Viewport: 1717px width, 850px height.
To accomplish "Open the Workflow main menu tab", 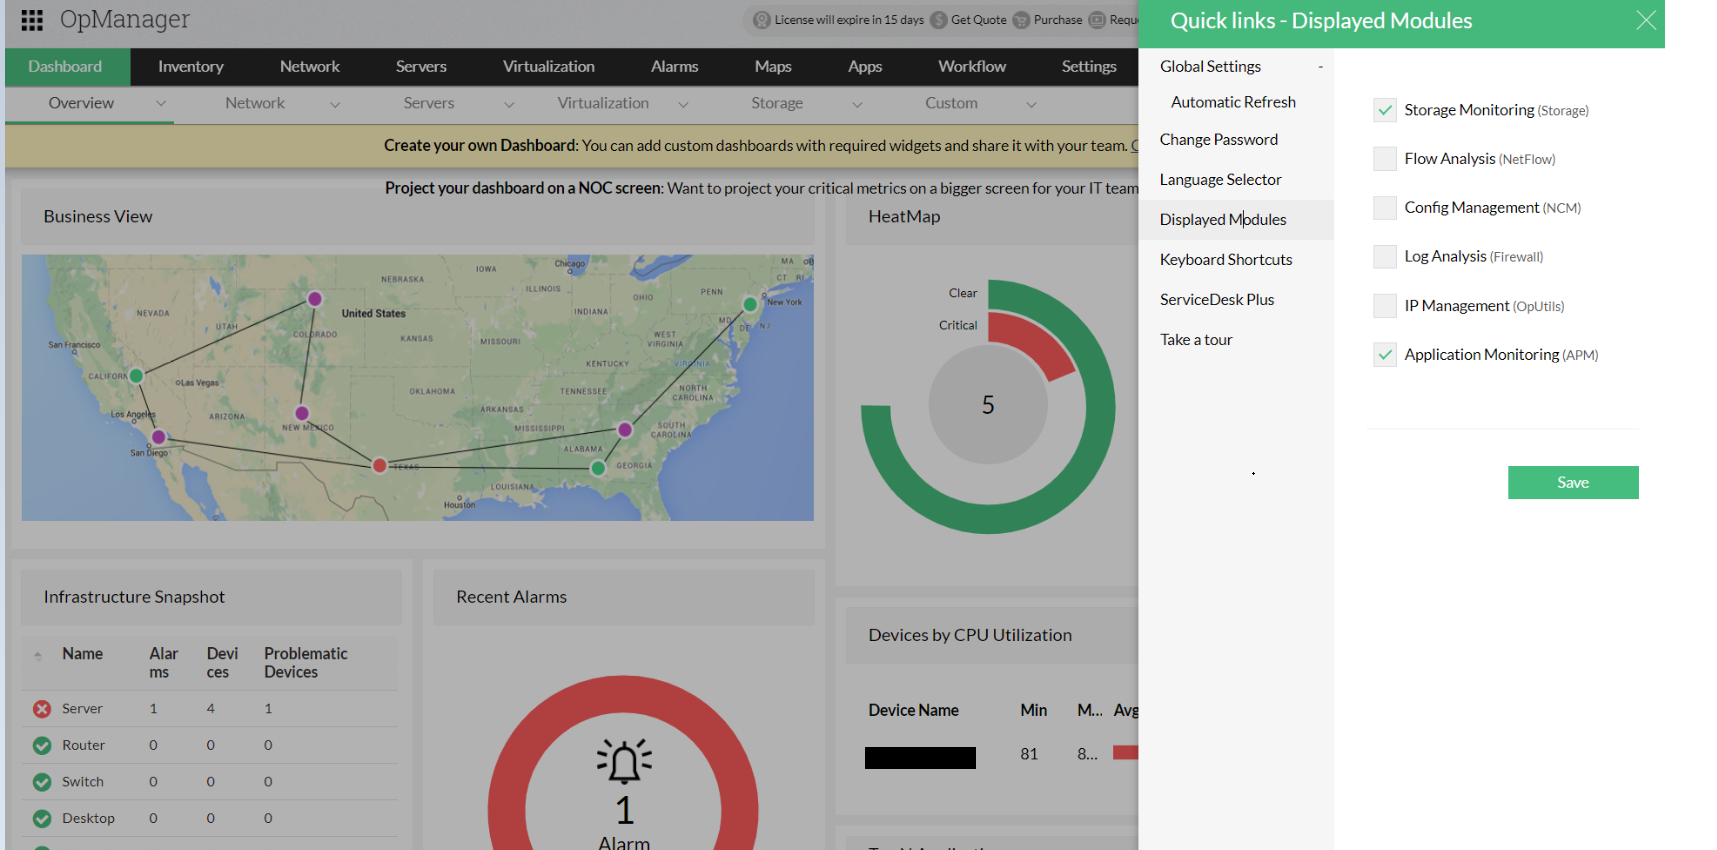I will (972, 67).
